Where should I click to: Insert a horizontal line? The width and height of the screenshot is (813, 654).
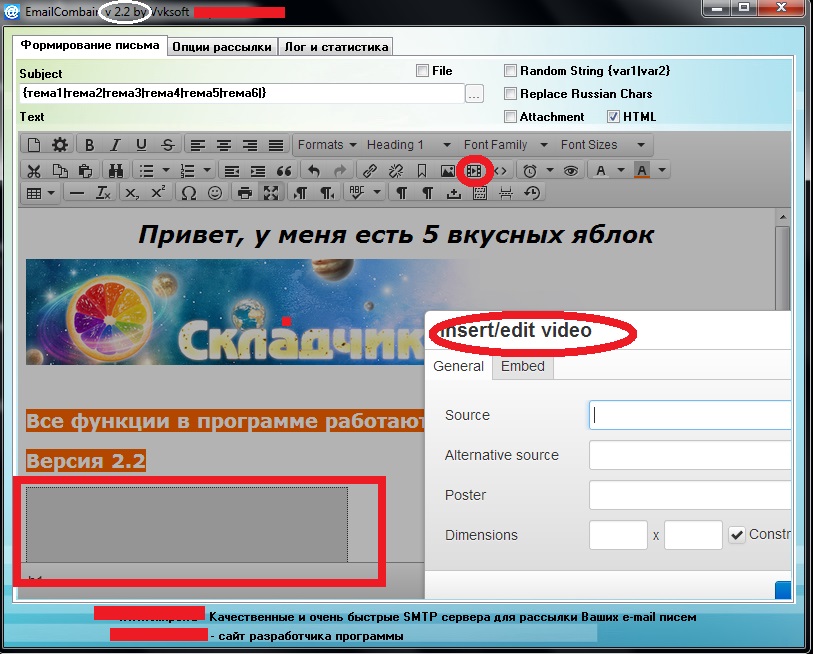[x=77, y=193]
